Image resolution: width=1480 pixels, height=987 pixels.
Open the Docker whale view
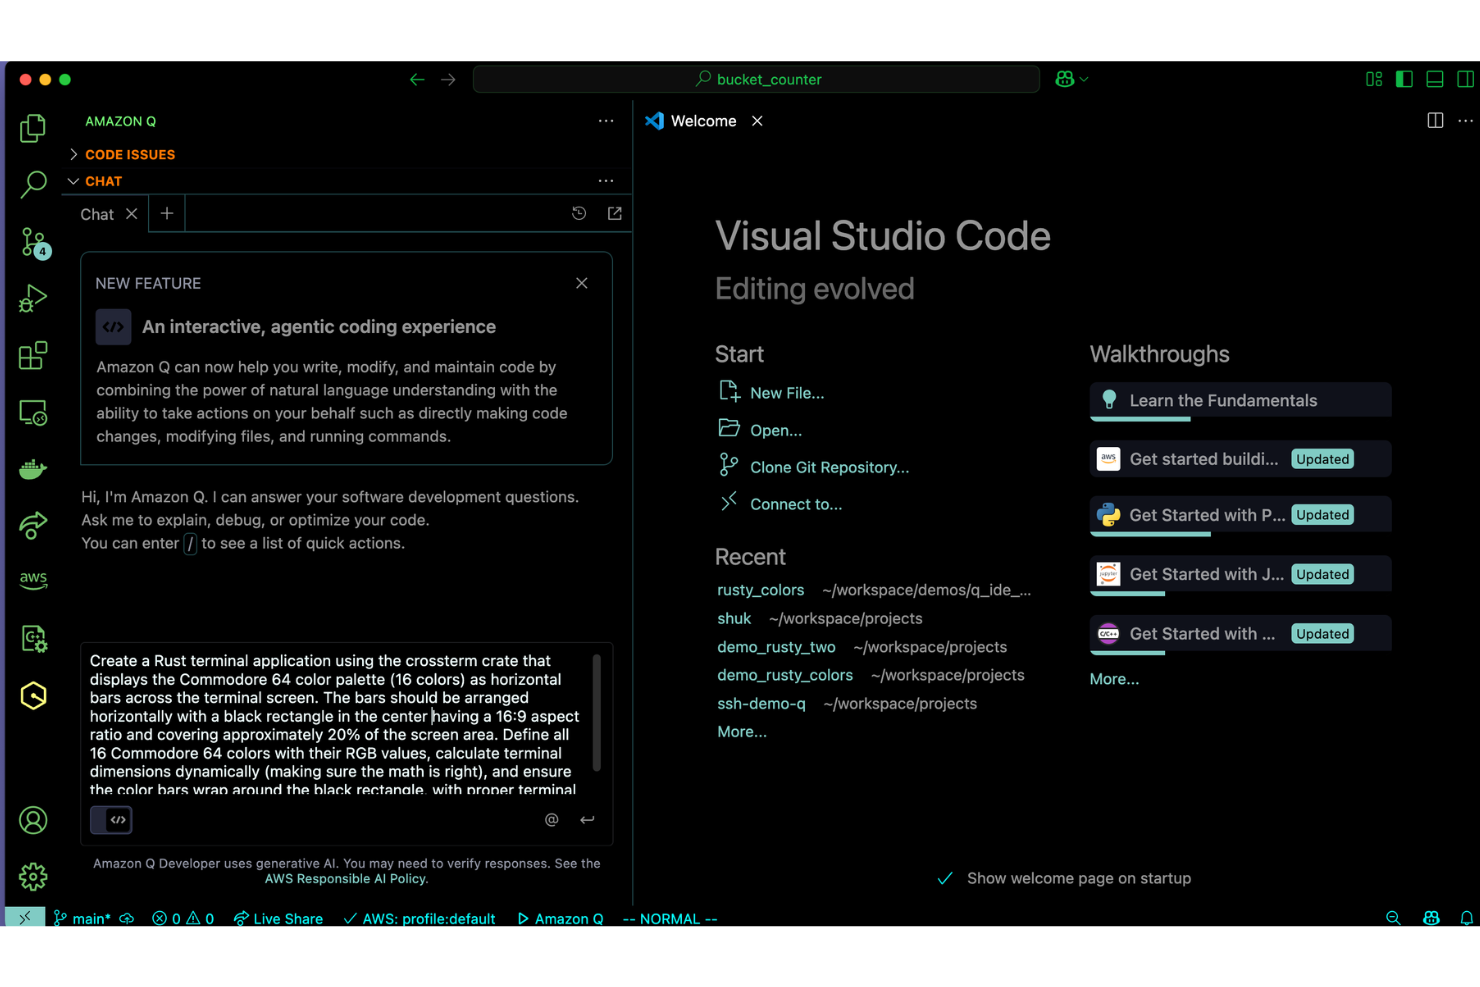[x=33, y=469]
